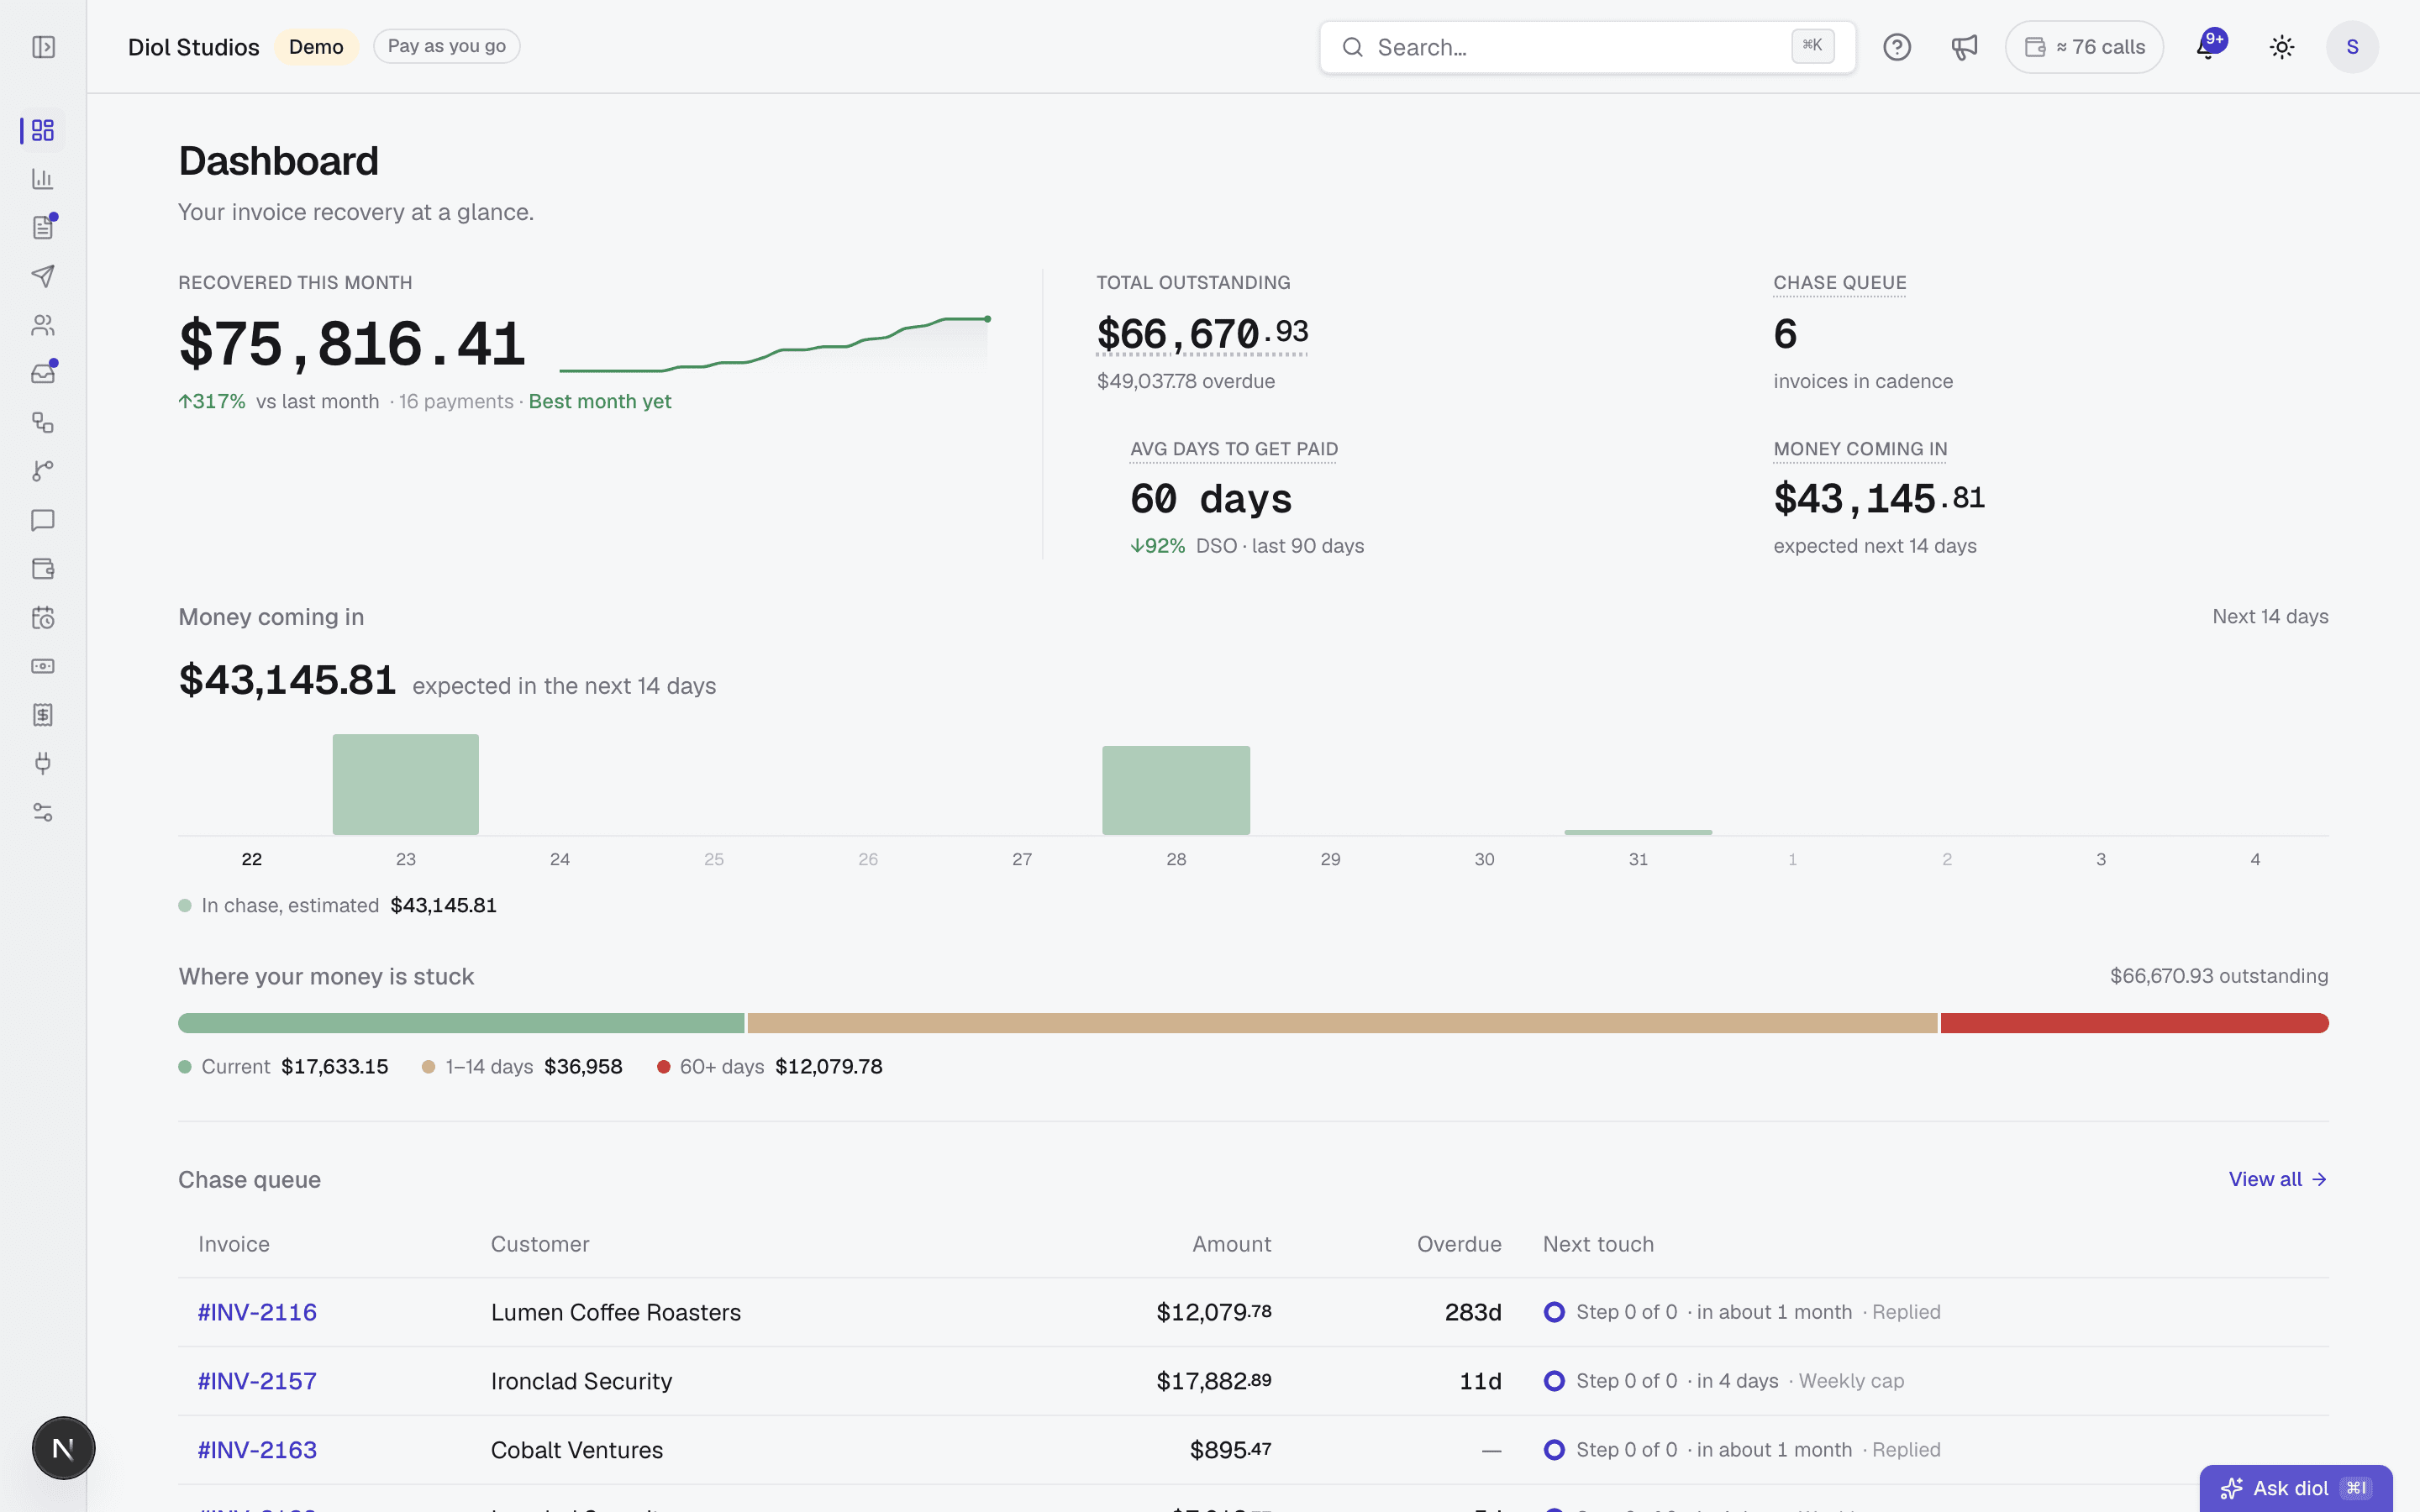
Task: Open the calendar clock schedule icon
Action: tap(43, 618)
